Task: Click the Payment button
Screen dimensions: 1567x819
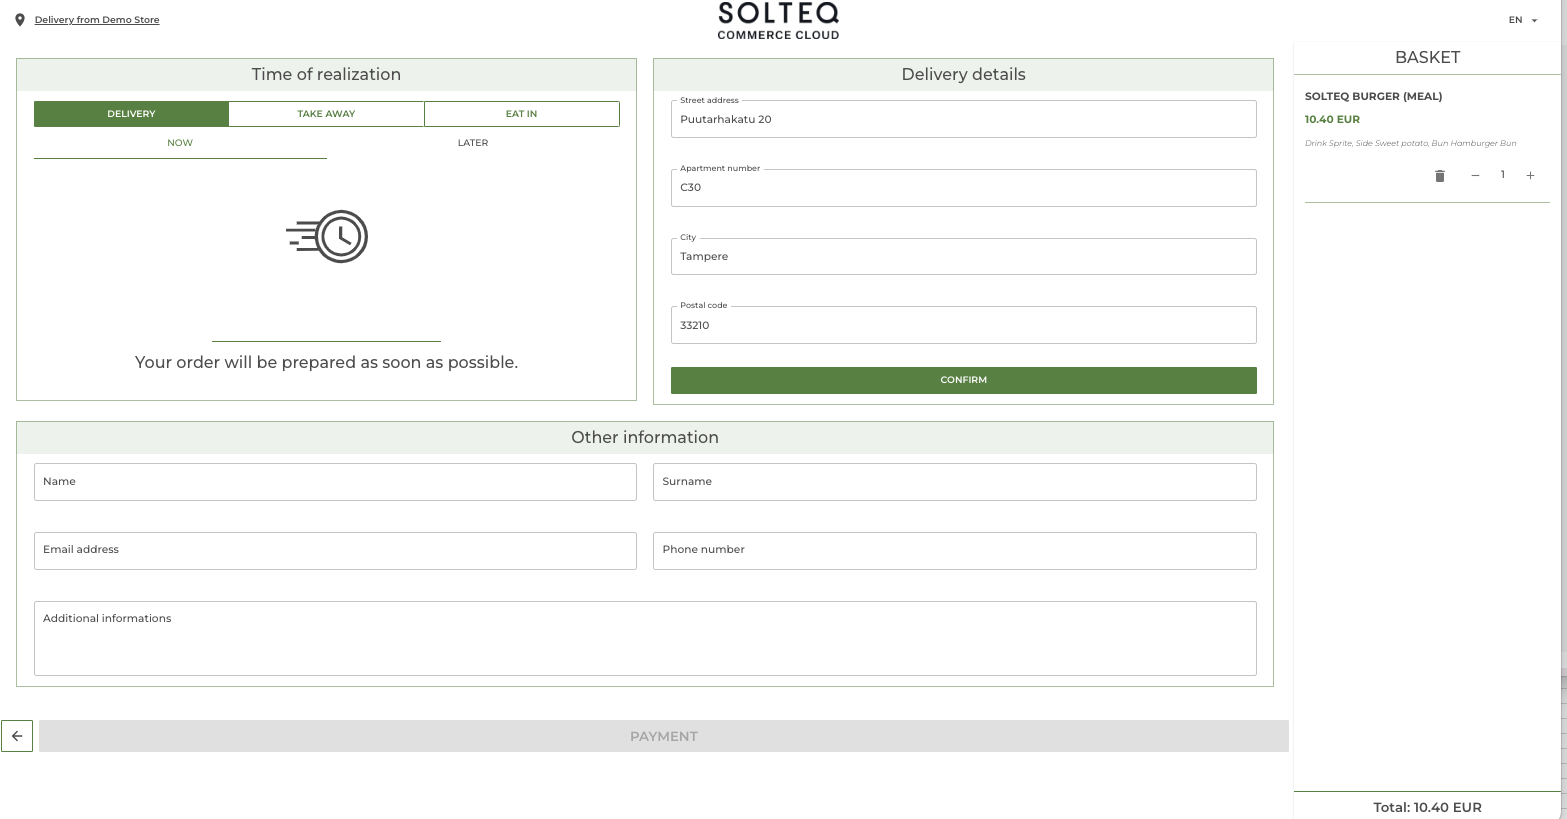Action: pos(663,736)
